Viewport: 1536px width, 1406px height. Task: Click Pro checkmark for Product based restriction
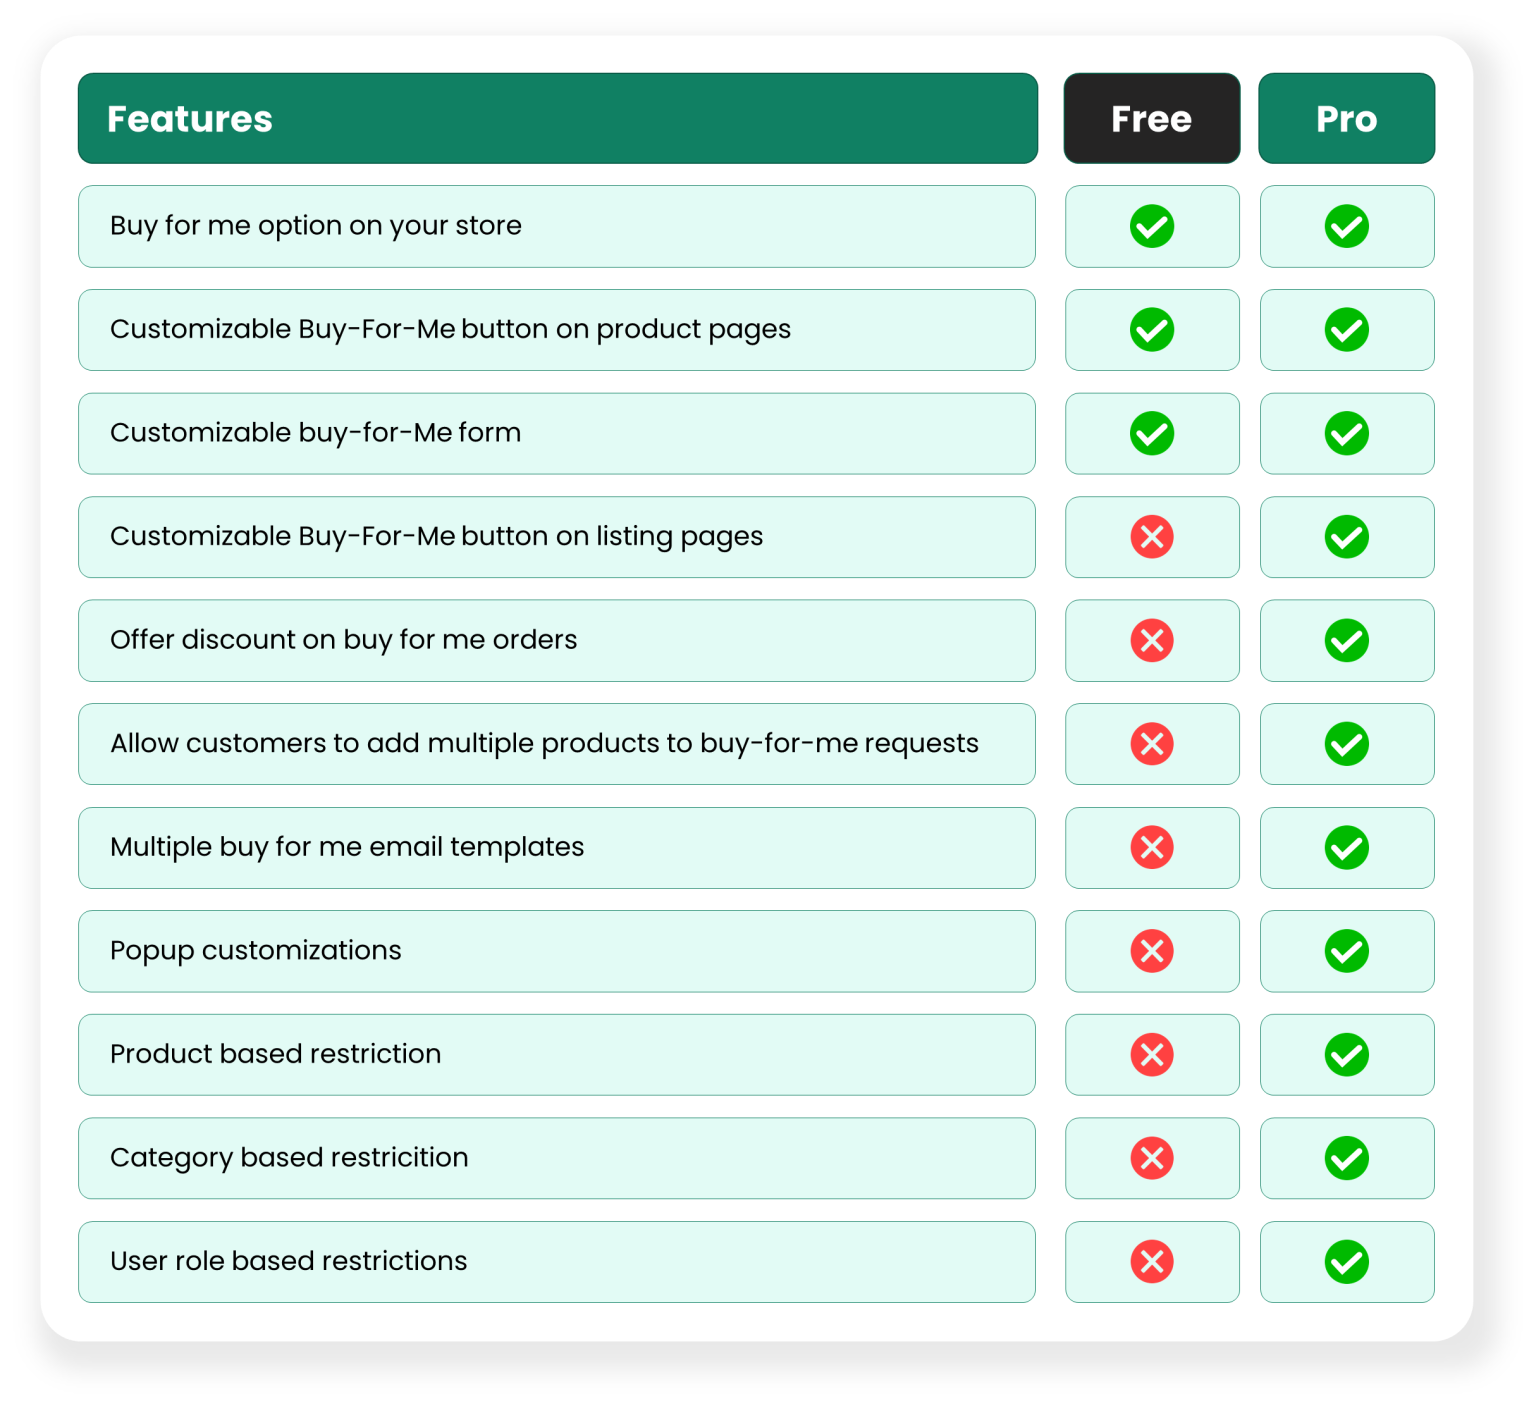(x=1347, y=1055)
